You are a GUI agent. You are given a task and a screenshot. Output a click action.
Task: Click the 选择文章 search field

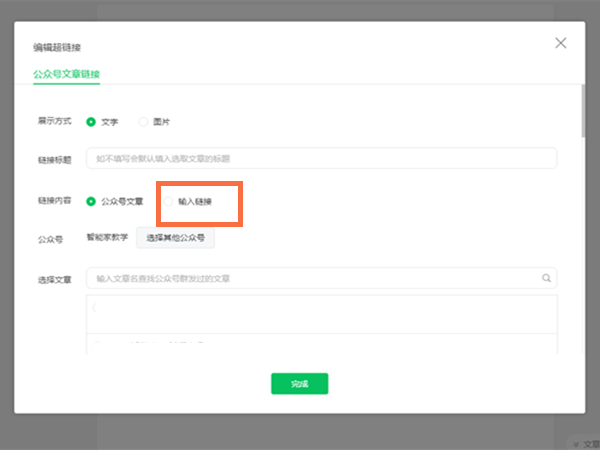(321, 278)
